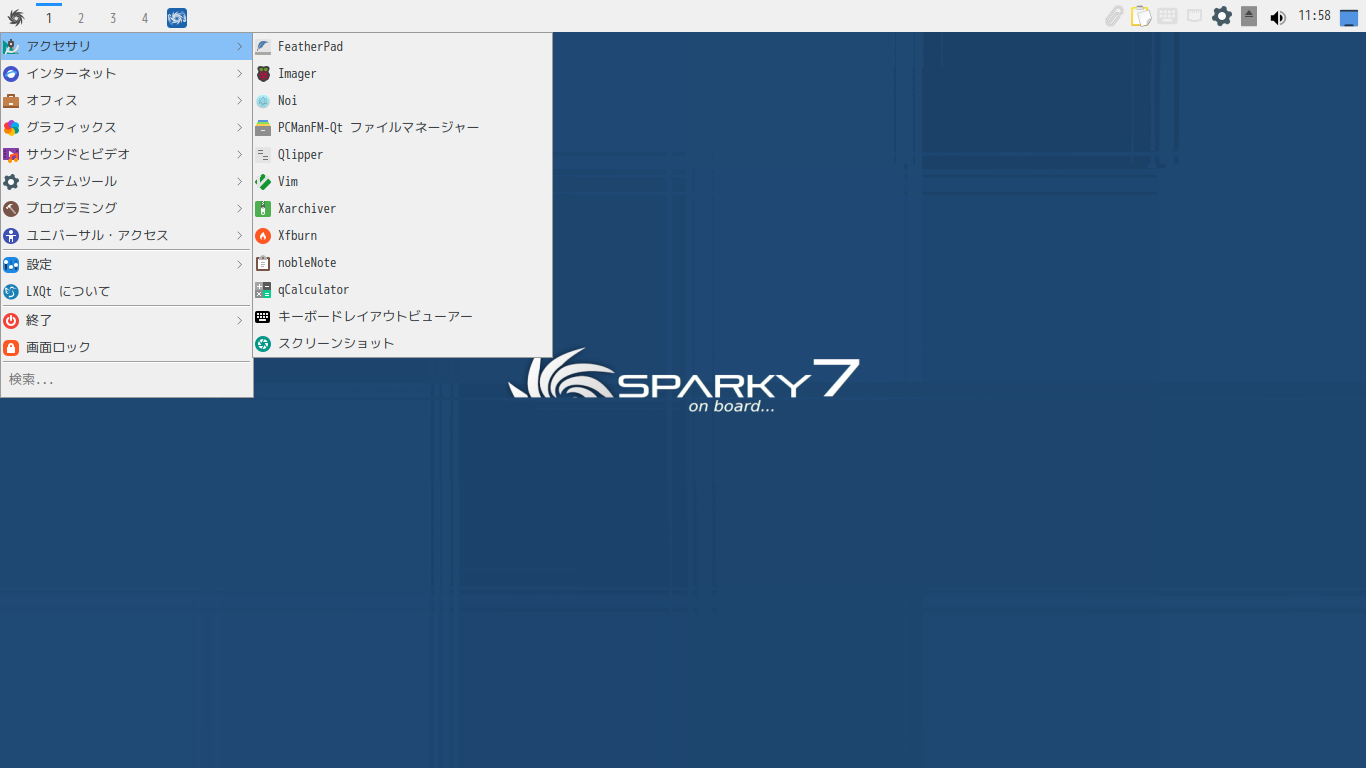Open キーボードレイアウトビューアー
The image size is (1366, 768).
tap(403, 317)
